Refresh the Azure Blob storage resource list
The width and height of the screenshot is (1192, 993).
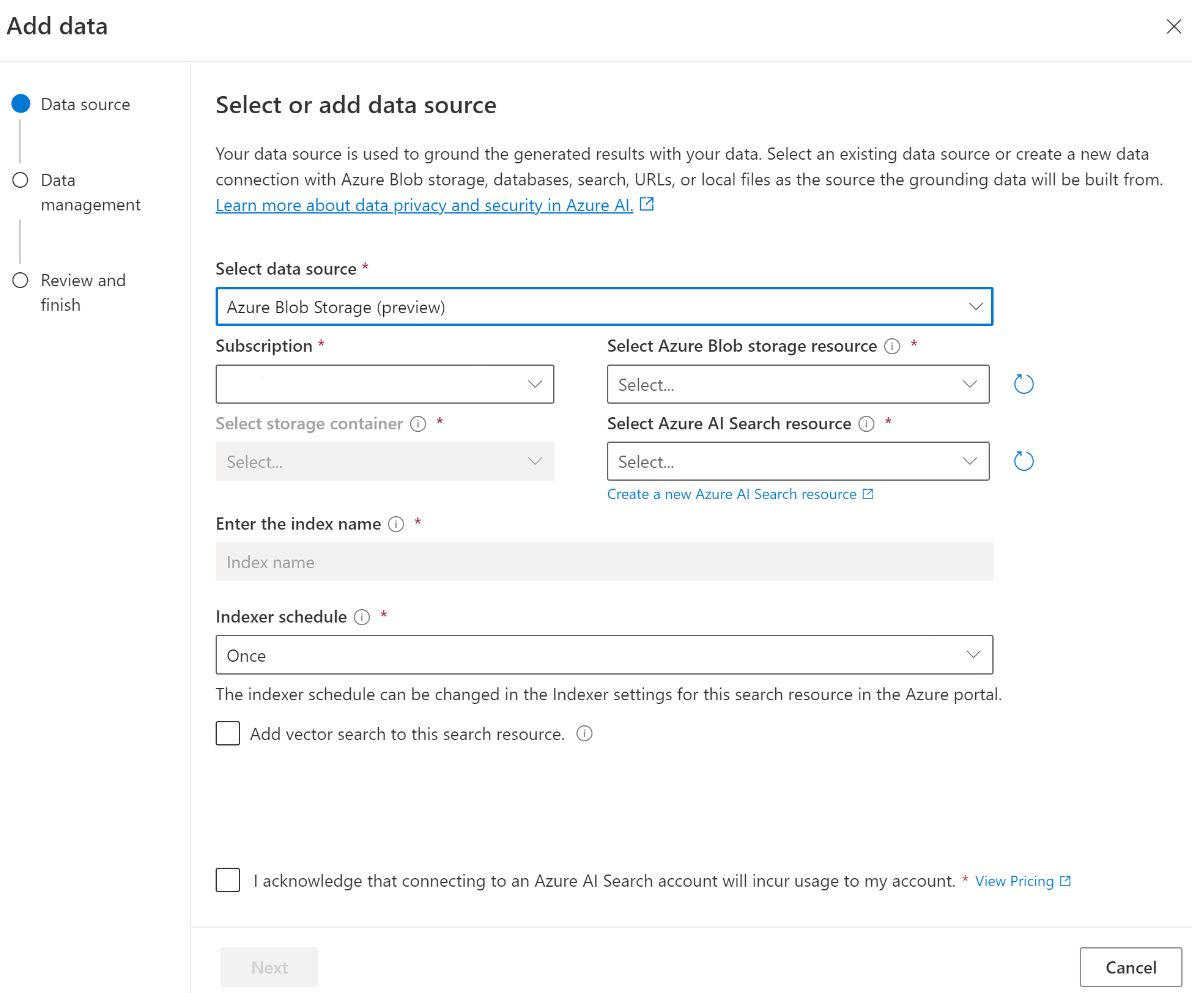point(1023,384)
